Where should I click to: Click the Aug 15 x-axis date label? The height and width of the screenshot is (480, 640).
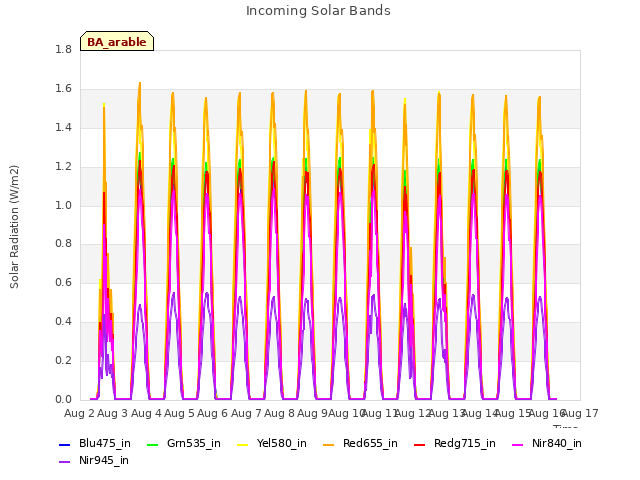(x=513, y=413)
